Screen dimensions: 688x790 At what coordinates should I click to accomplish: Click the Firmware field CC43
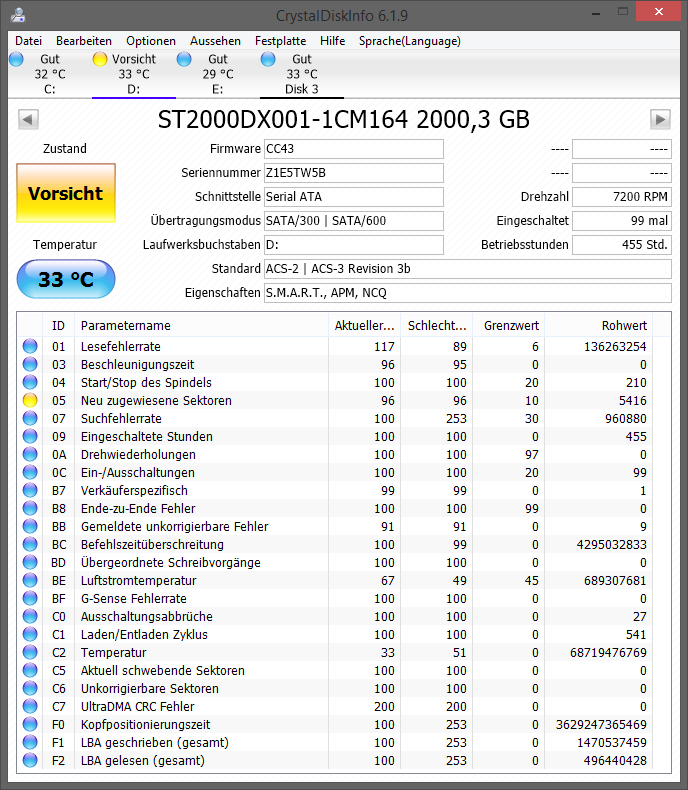click(x=354, y=149)
